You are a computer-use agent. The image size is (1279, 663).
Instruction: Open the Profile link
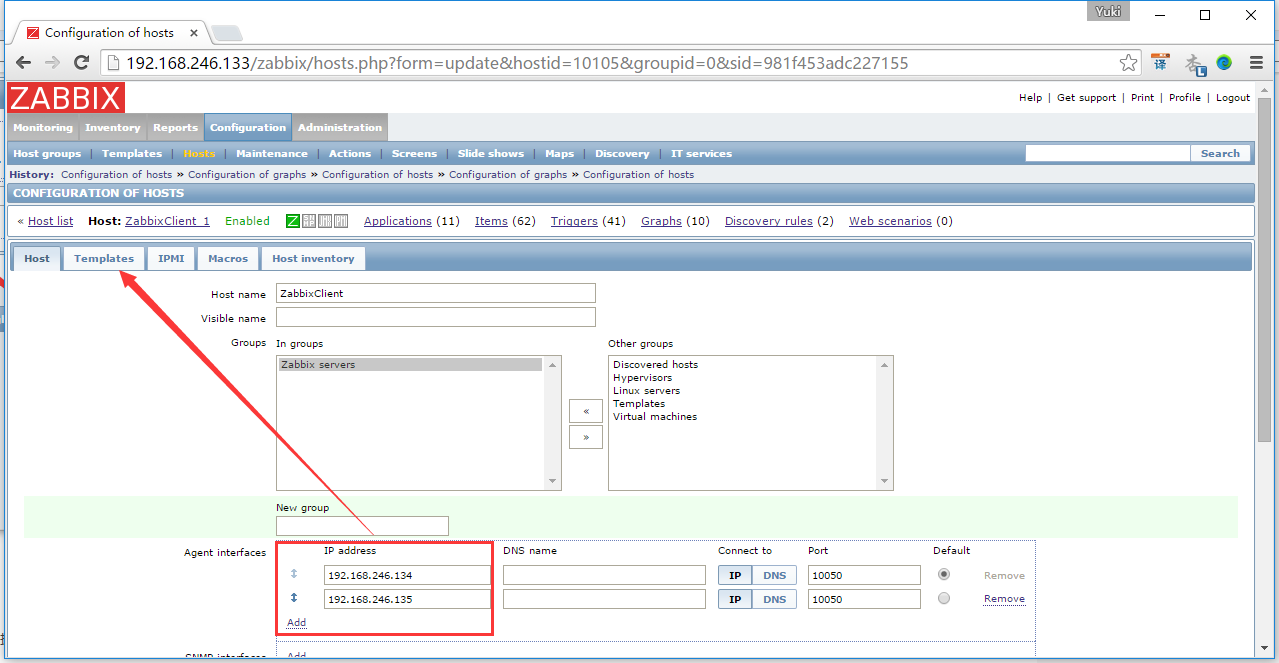(1185, 98)
